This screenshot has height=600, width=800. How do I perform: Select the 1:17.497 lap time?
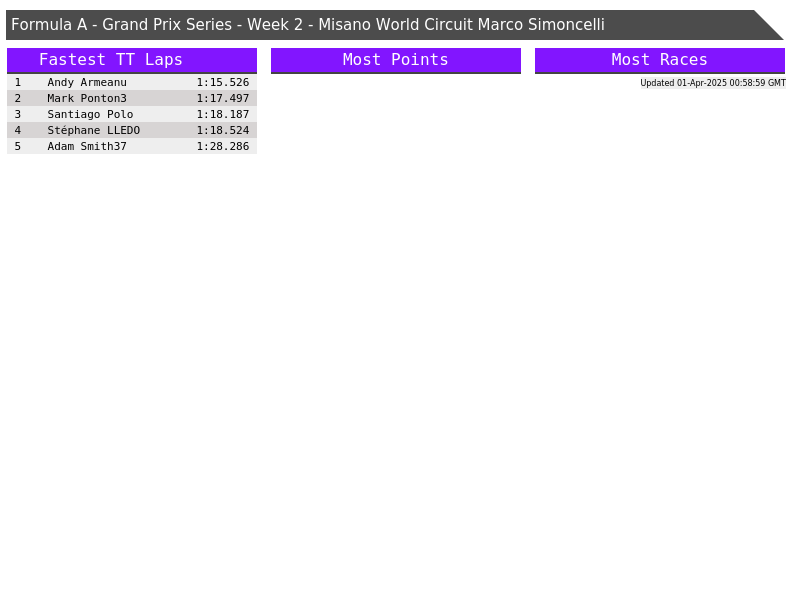(x=223, y=98)
